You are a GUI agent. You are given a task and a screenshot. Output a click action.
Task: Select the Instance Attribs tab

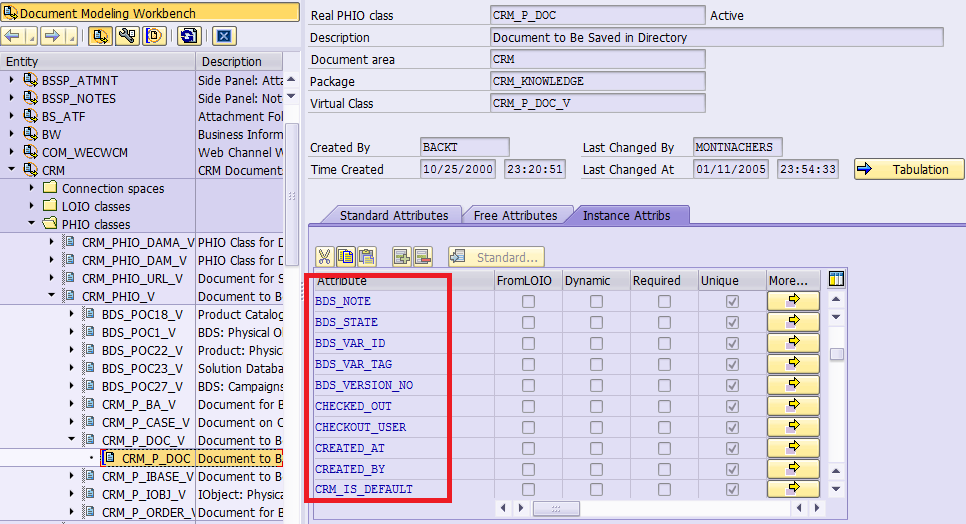coord(627,216)
